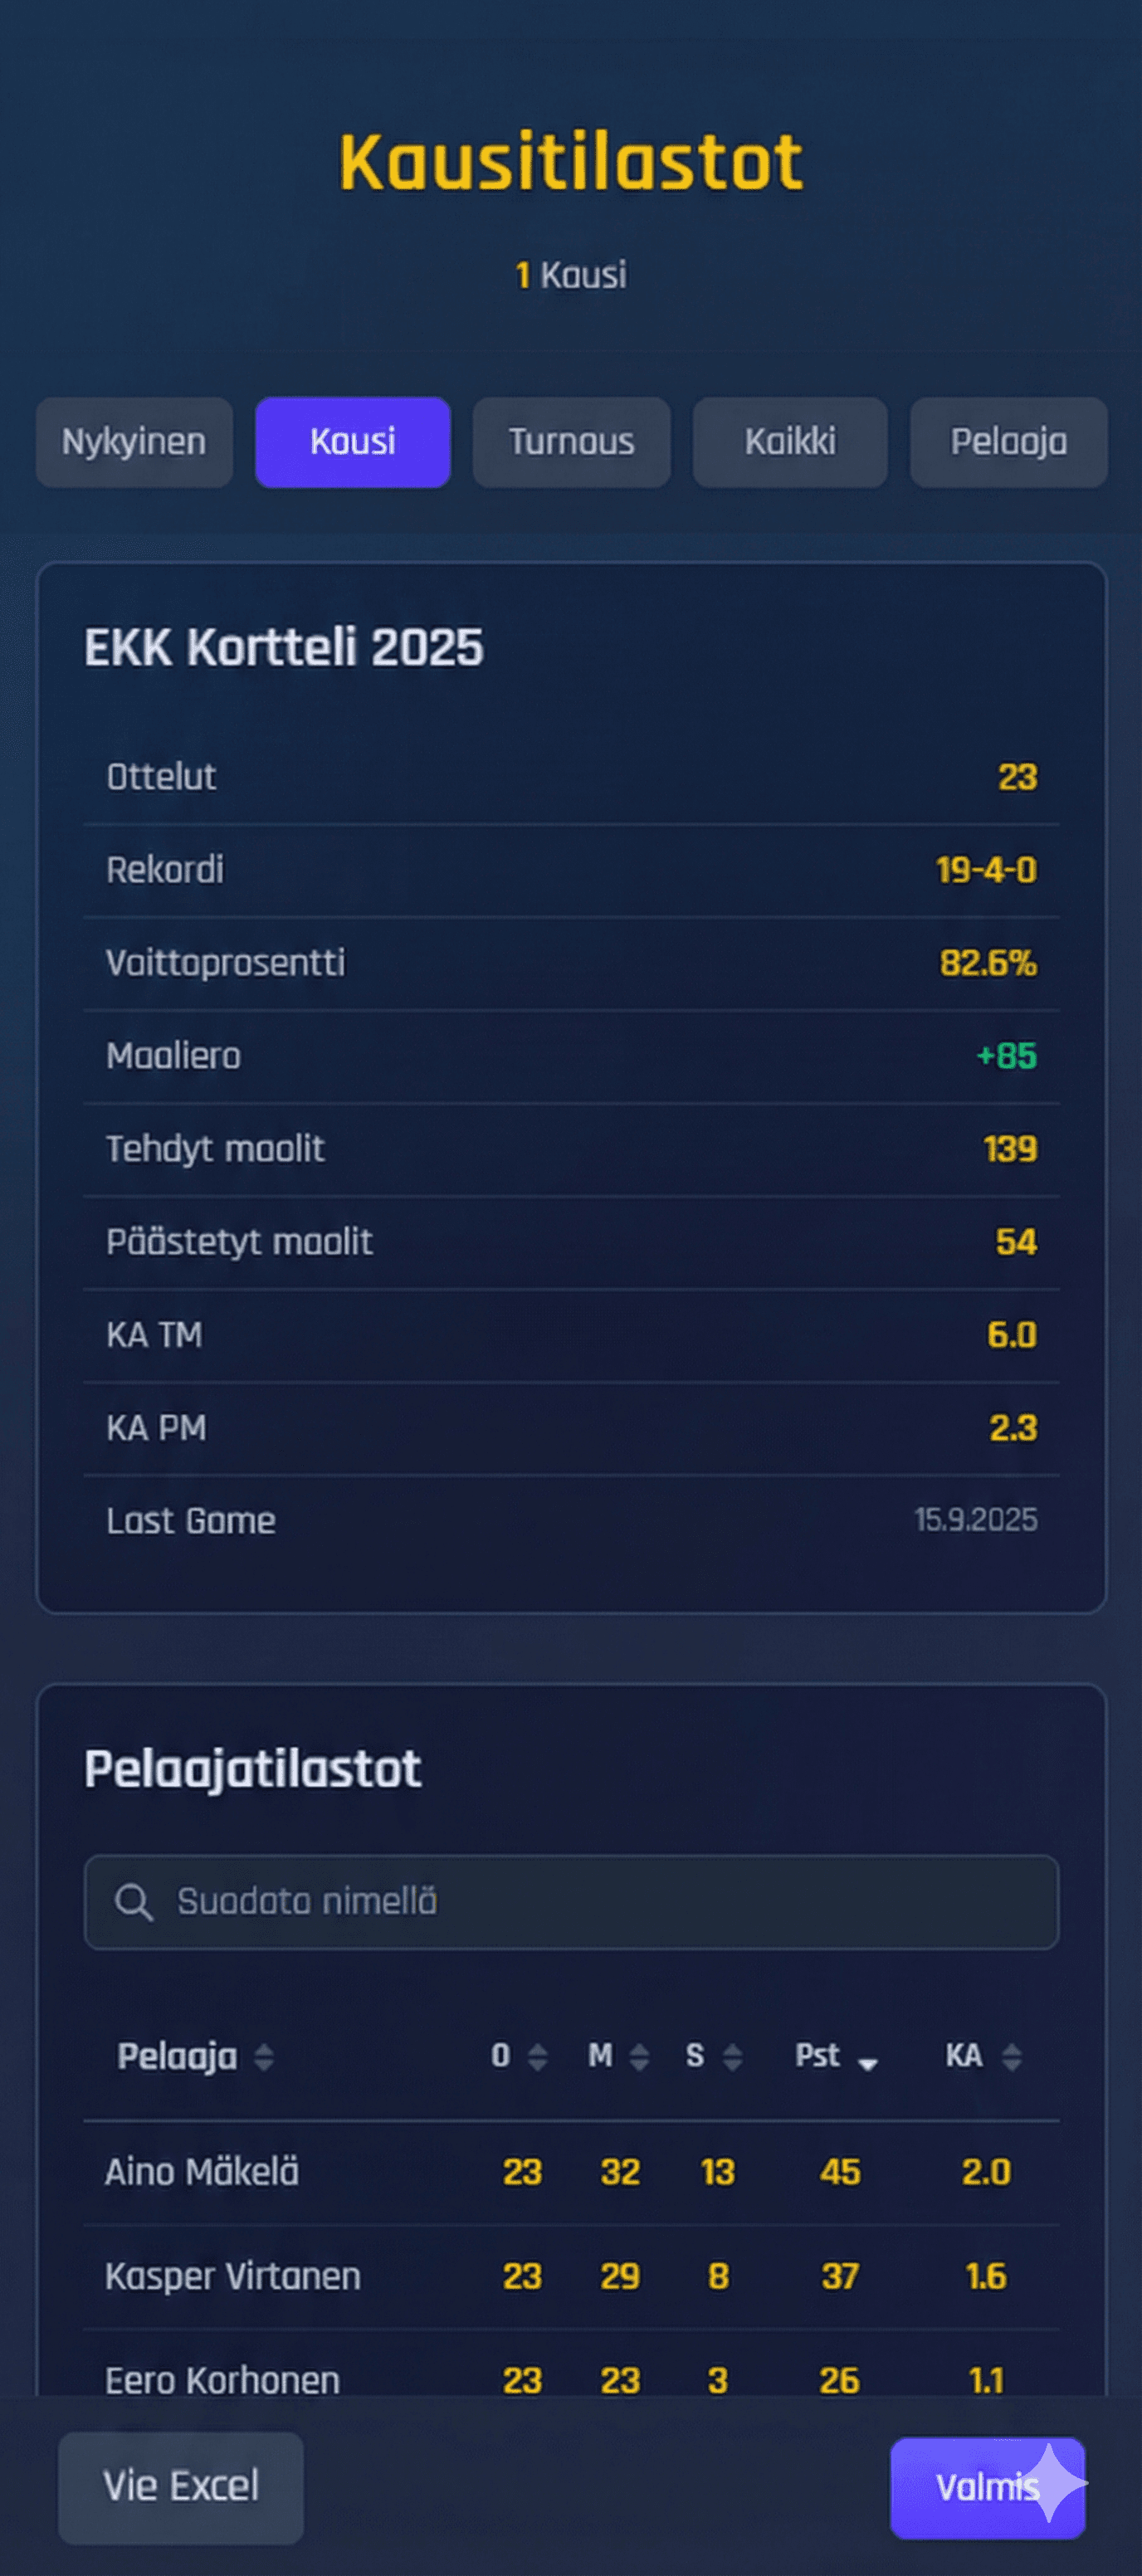The image size is (1142, 2576).
Task: Click sort arrows next to KA column
Action: point(1012,2057)
